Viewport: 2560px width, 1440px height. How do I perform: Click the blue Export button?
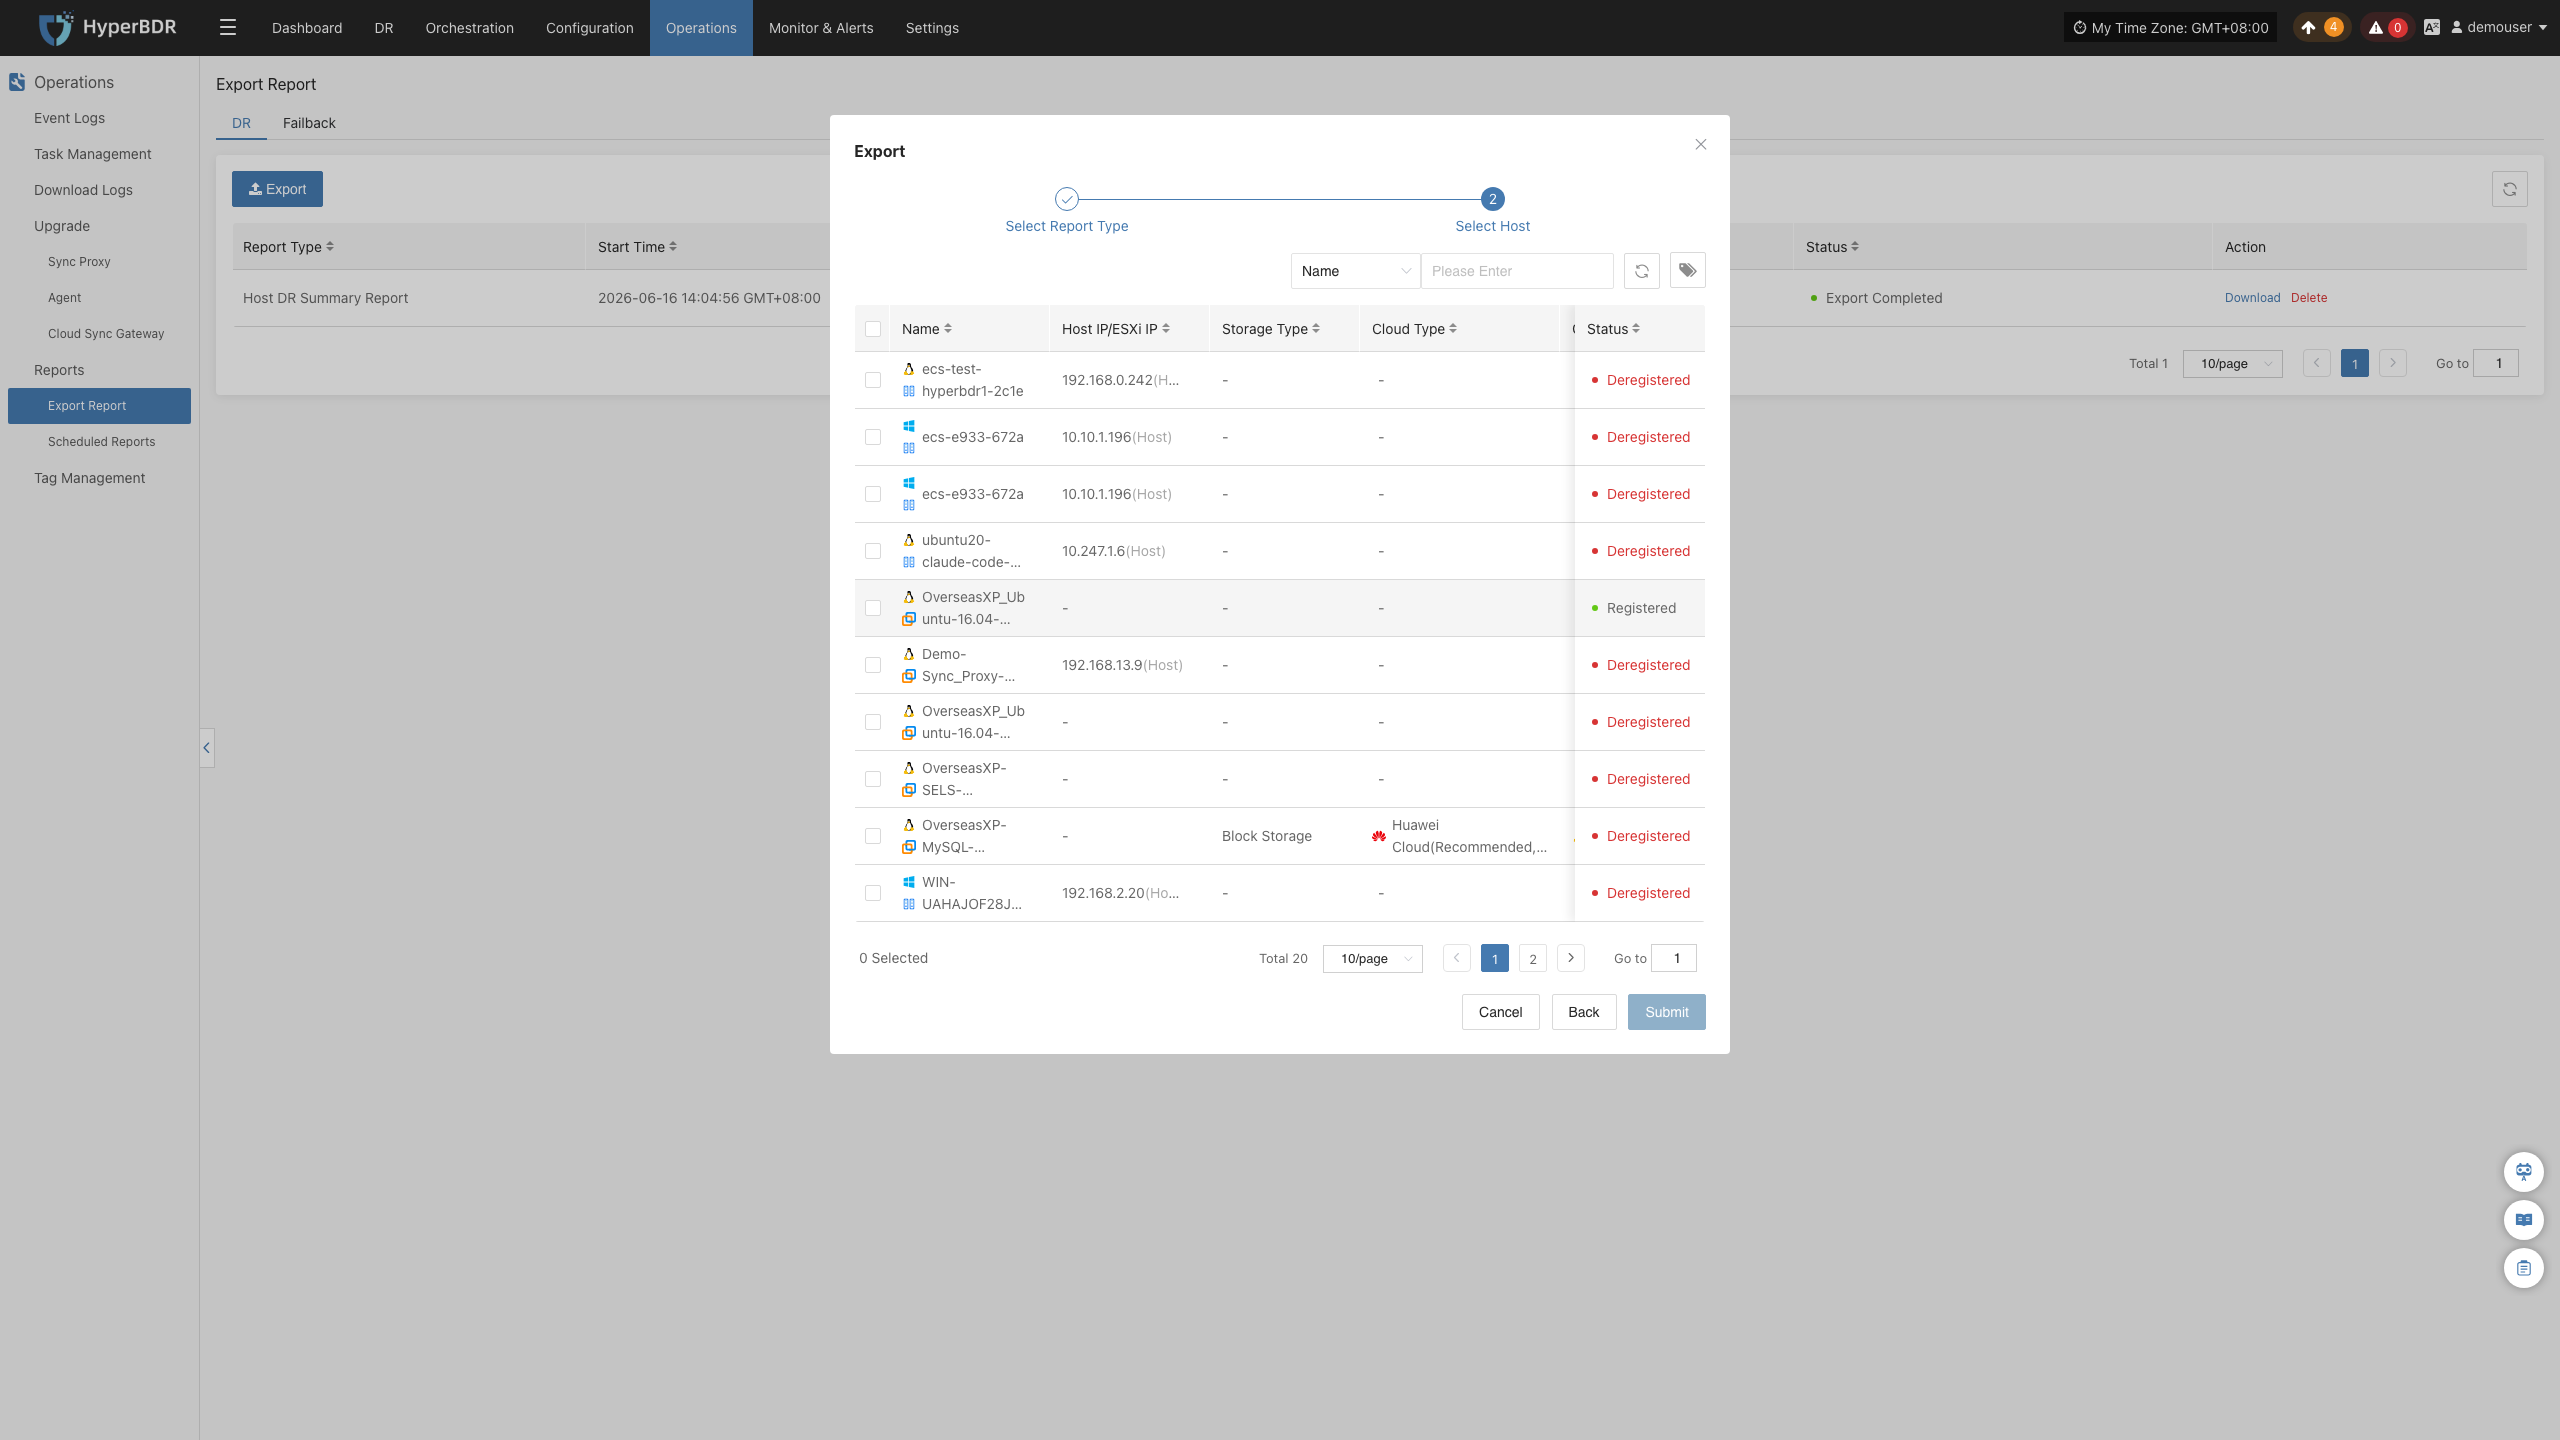(277, 189)
